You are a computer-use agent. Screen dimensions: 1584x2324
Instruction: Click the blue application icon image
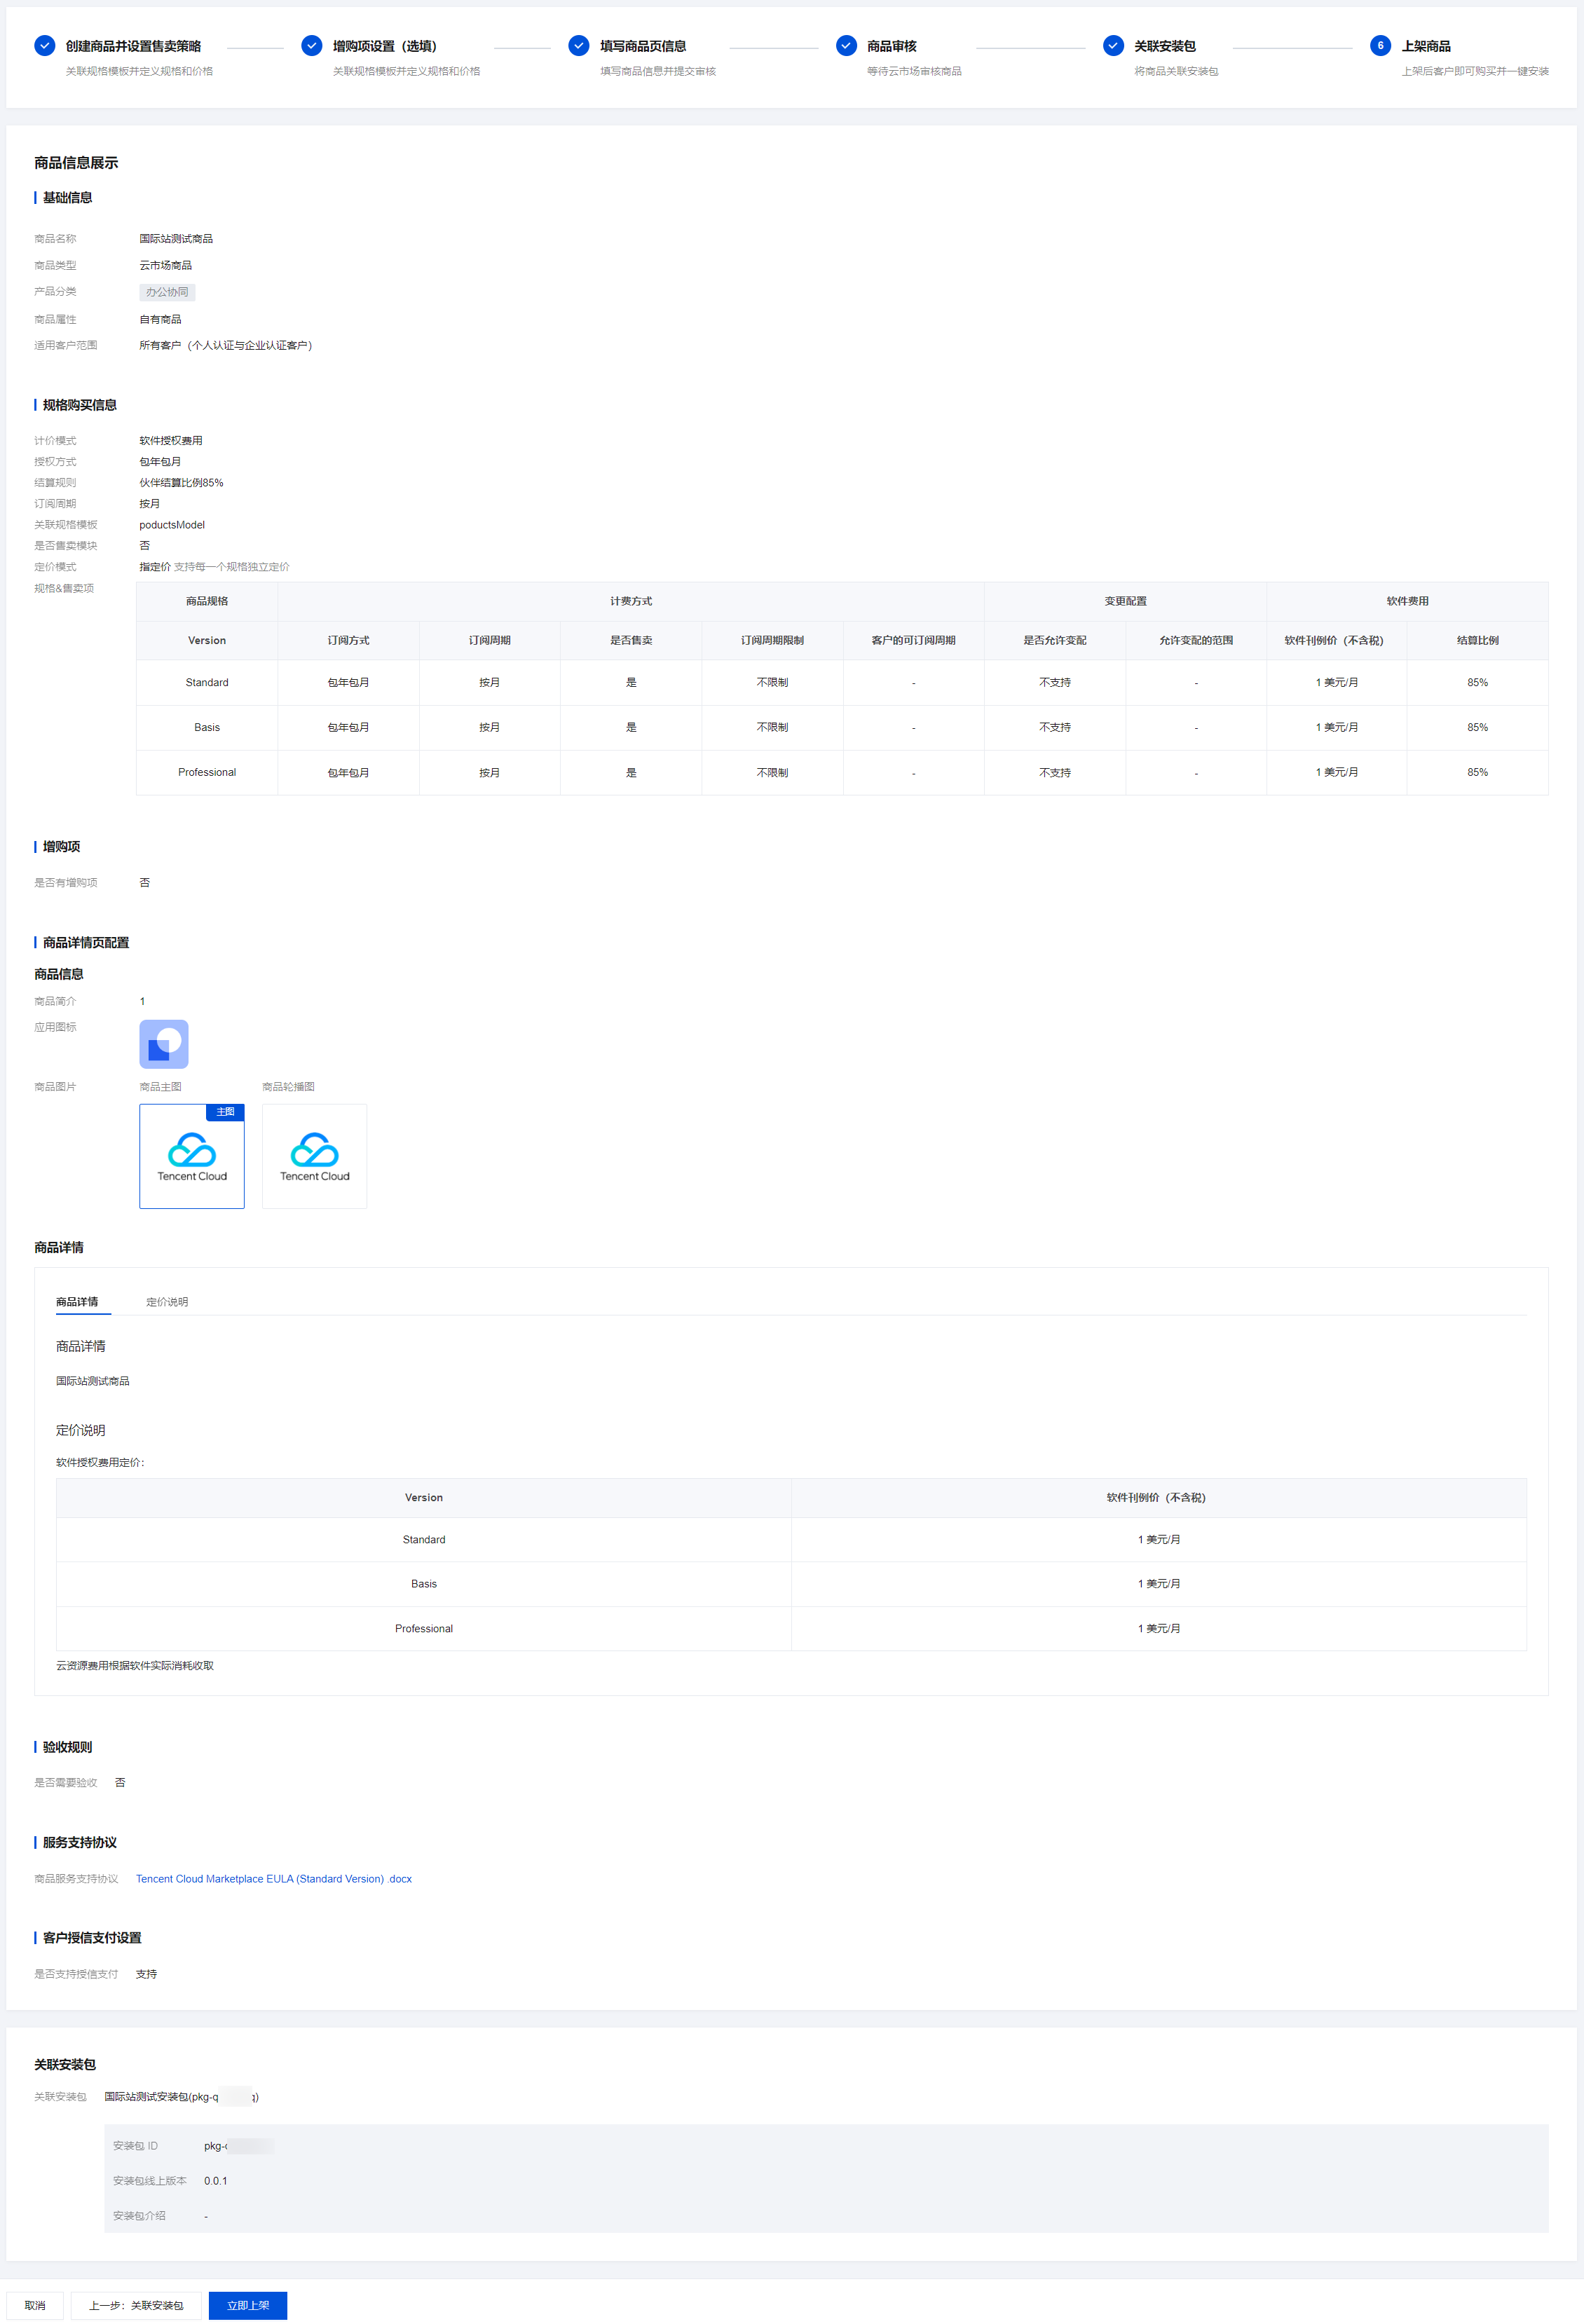click(x=164, y=1044)
